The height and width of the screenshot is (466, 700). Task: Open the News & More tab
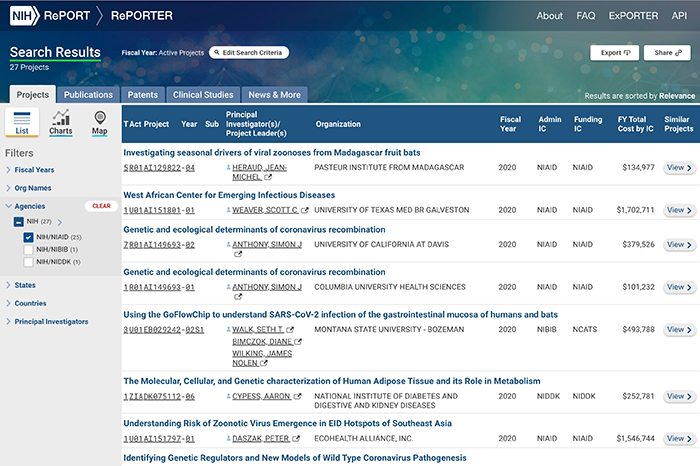coord(275,95)
